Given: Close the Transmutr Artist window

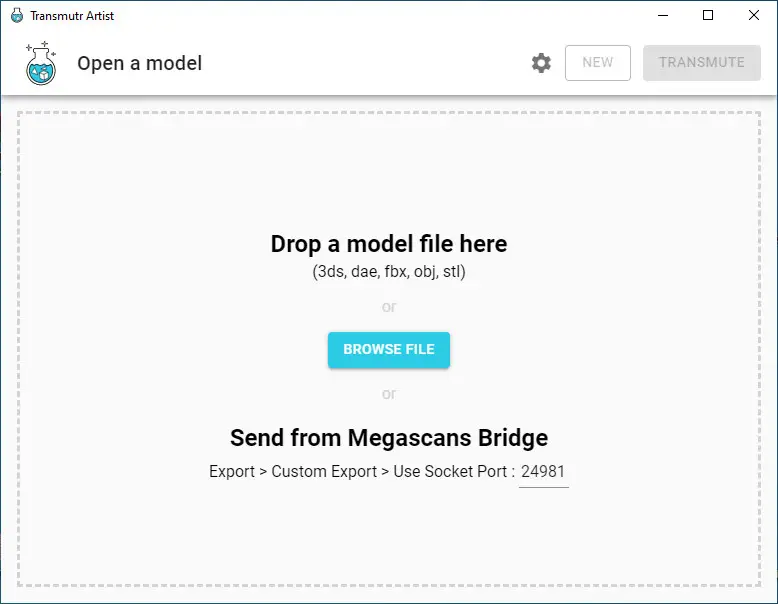Looking at the screenshot, I should pyautogui.click(x=754, y=15).
